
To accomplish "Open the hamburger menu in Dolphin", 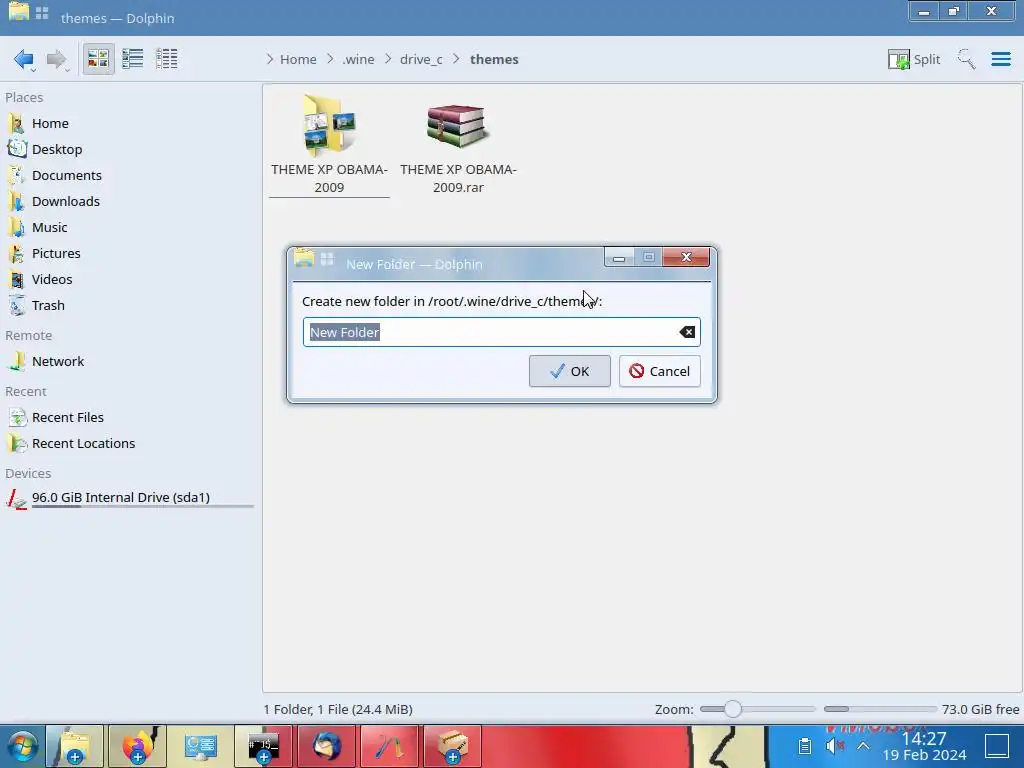I will (1001, 59).
